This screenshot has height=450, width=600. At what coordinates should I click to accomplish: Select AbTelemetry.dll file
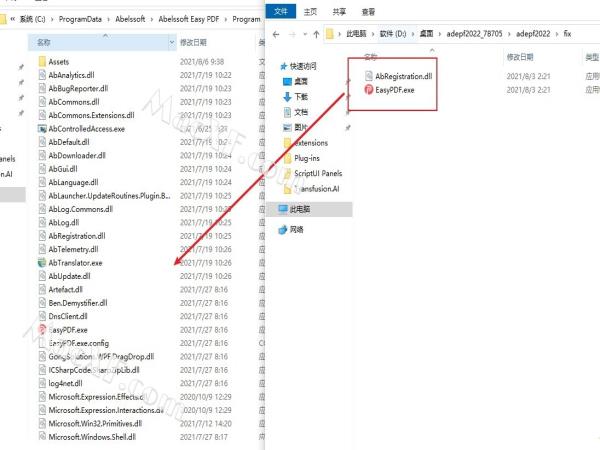click(x=73, y=249)
